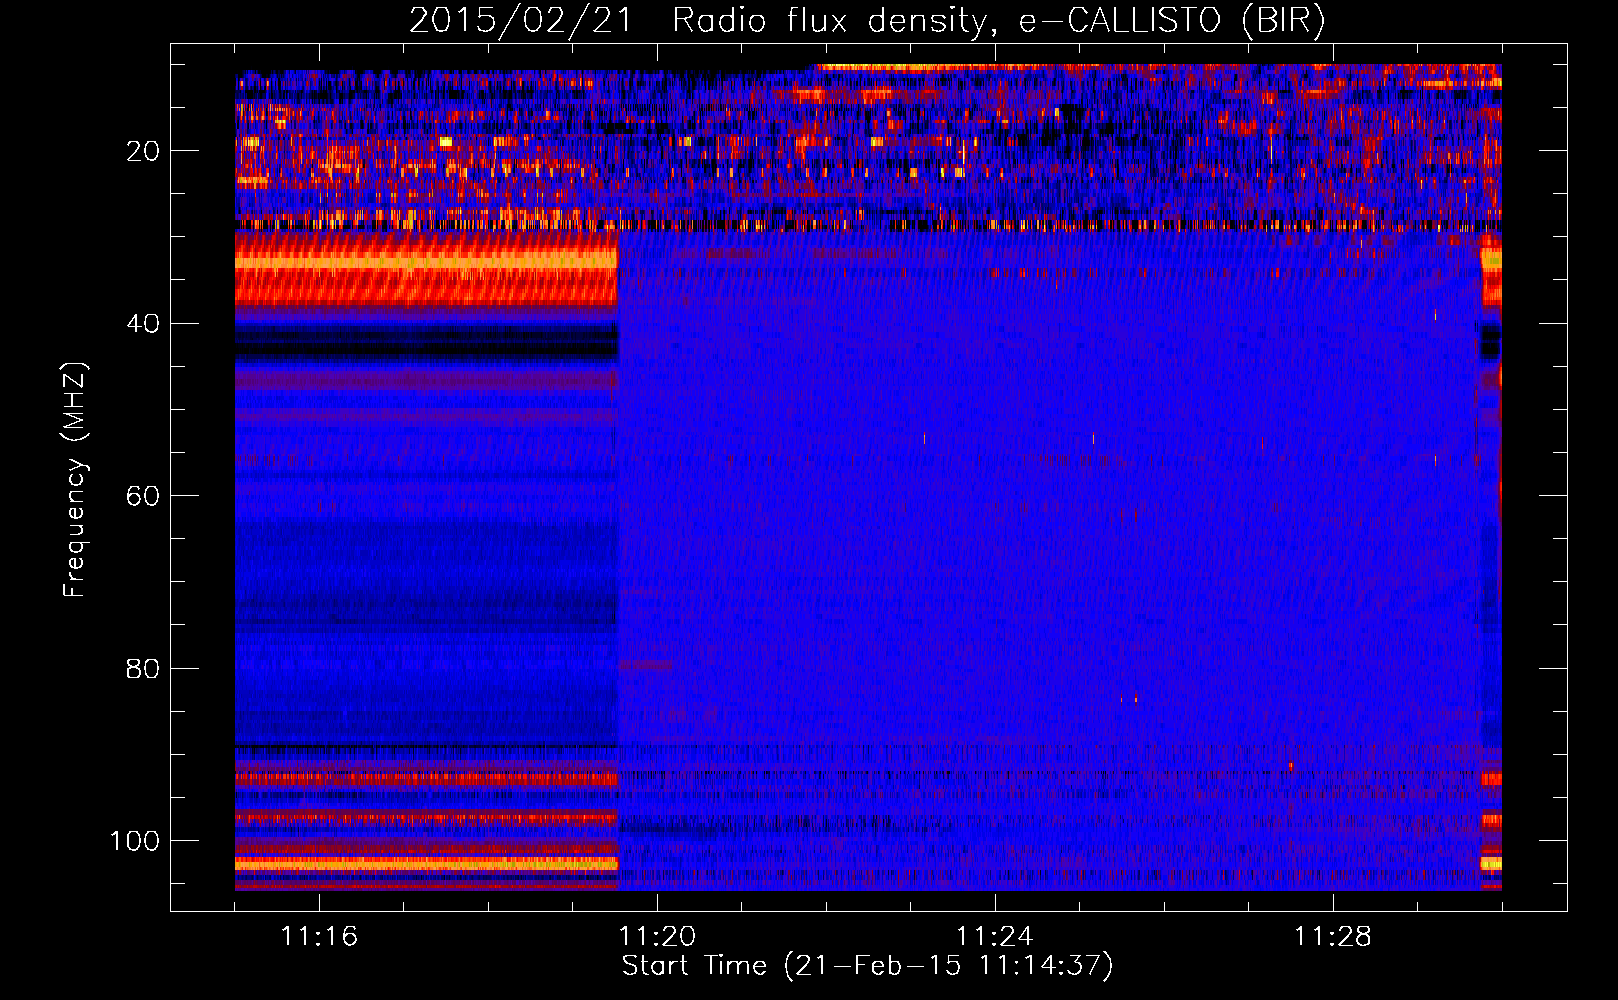Screen dimensions: 1618x1000
Task: Click the plot title 'Radio flux density, e-CALLISTO (BIR)'
Action: coord(999,21)
